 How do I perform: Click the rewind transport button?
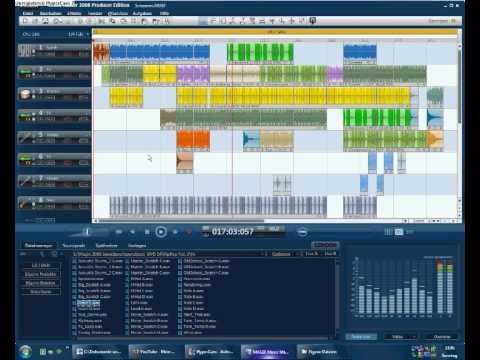(133, 232)
